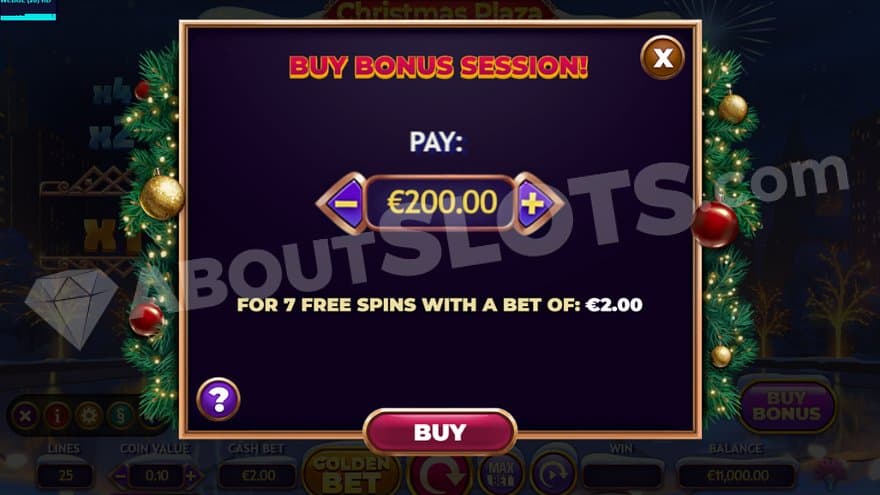Viewport: 880px width, 495px height.
Task: Click the dimmed BUY BONUS button
Action: [x=787, y=406]
